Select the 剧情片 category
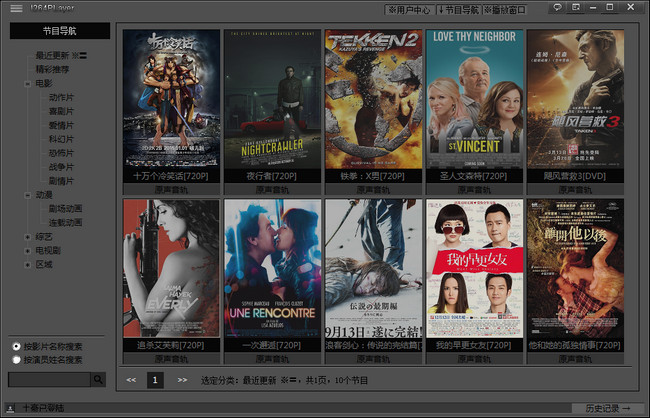Screen dimensions: 650x418 coord(61,181)
